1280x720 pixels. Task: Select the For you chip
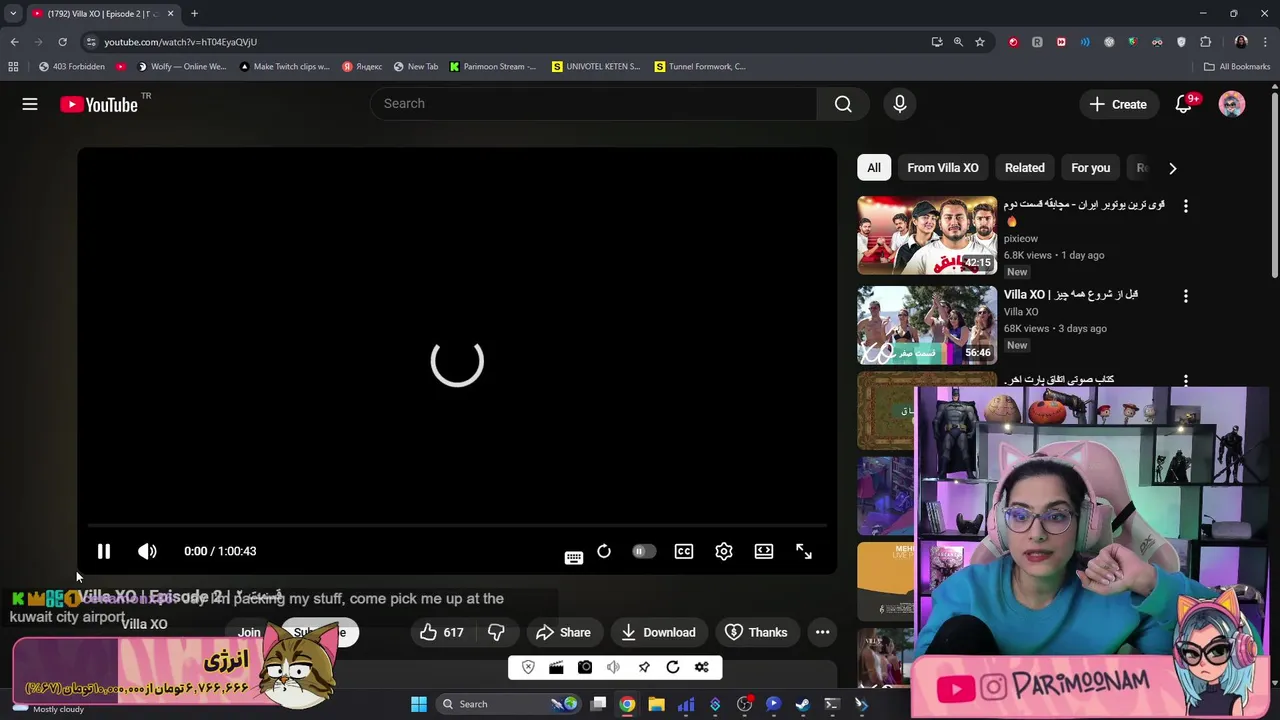point(1091,168)
